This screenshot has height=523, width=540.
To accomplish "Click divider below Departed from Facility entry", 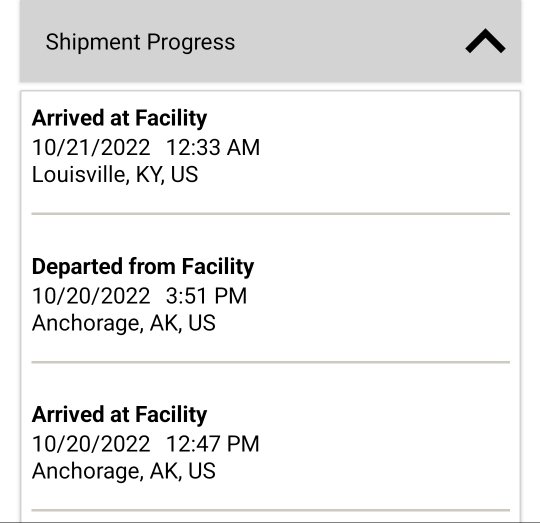I will [x=271, y=362].
